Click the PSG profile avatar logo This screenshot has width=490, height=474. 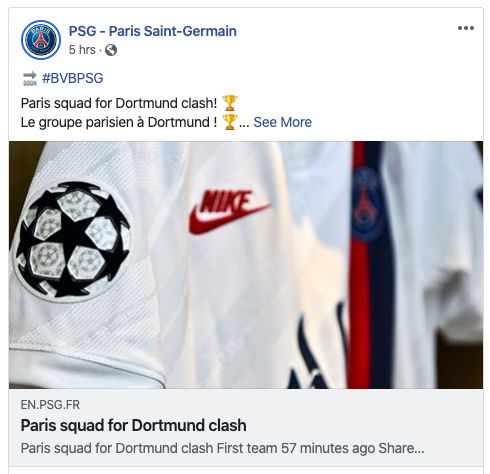pyautogui.click(x=41, y=40)
